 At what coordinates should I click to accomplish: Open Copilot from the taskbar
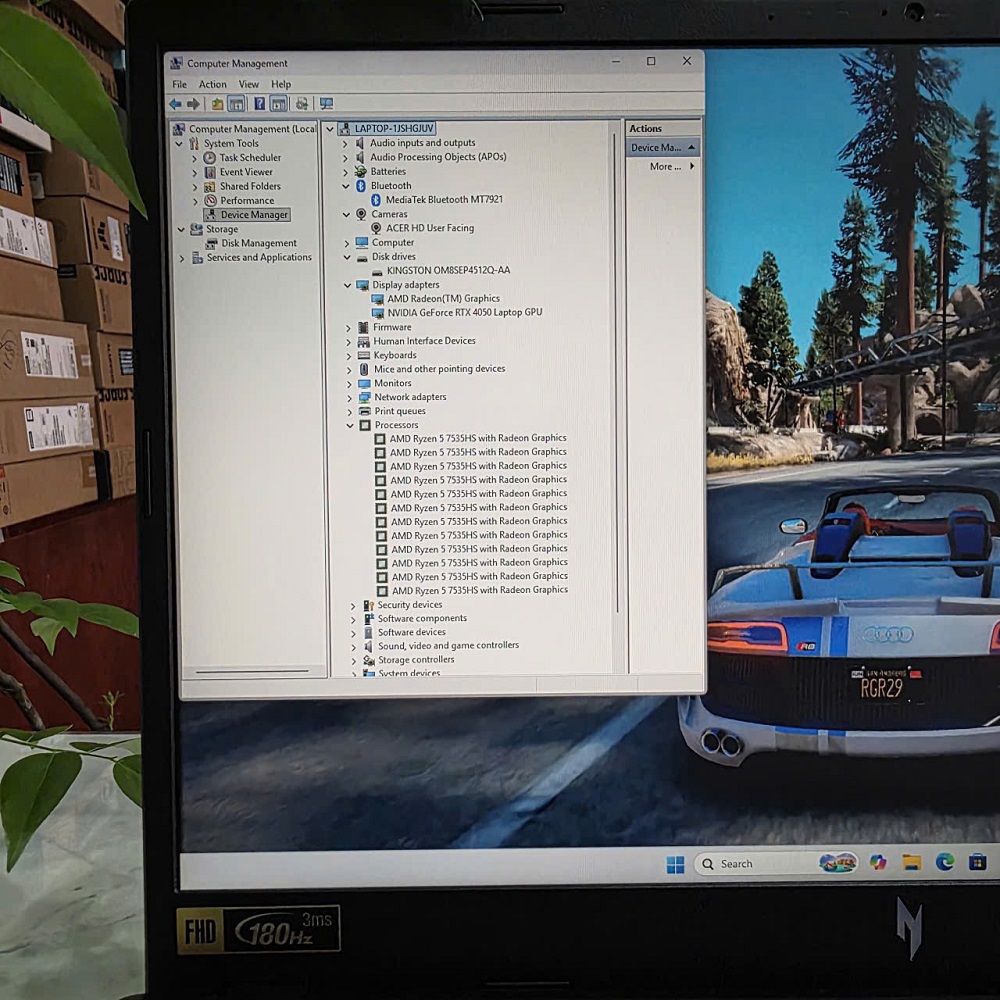coord(878,863)
